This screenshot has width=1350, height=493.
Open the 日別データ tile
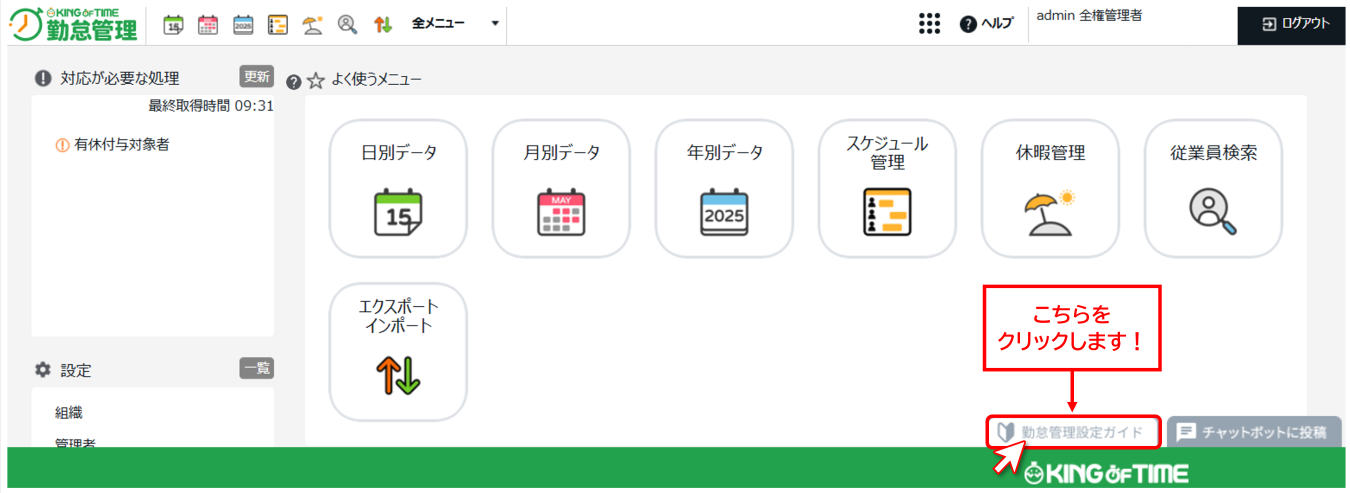coord(398,189)
